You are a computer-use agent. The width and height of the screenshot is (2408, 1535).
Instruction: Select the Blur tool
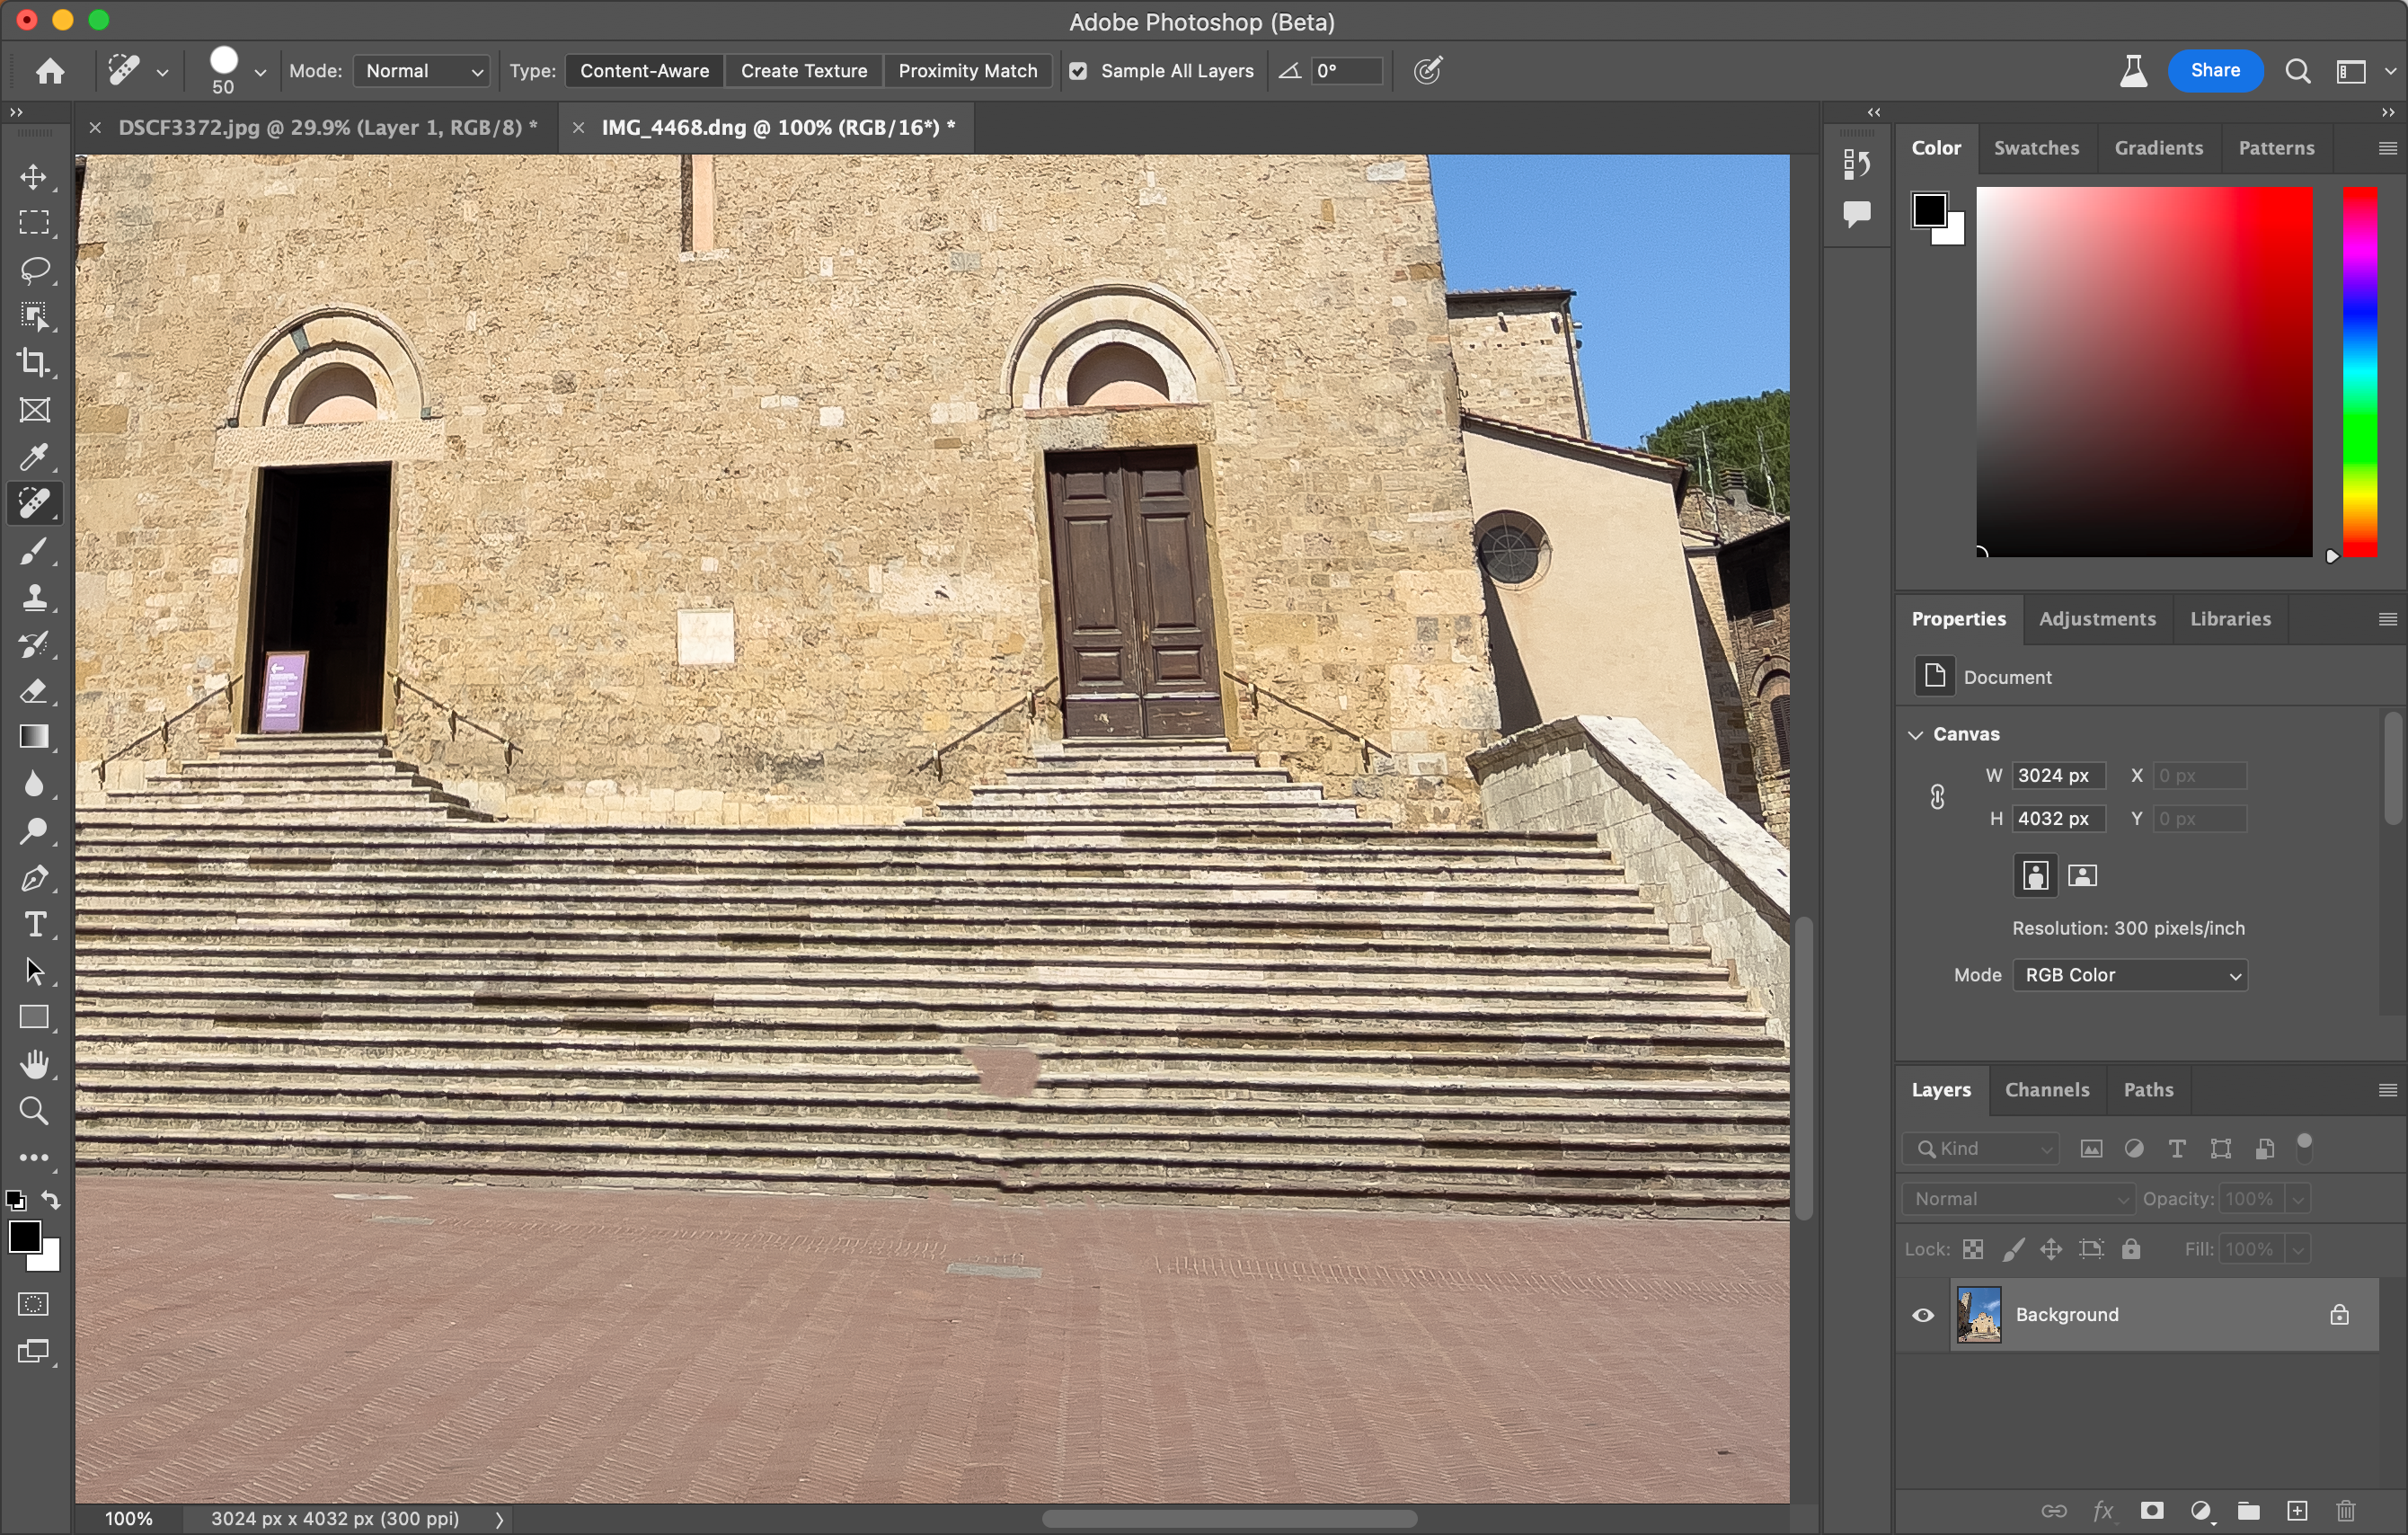coord(34,784)
